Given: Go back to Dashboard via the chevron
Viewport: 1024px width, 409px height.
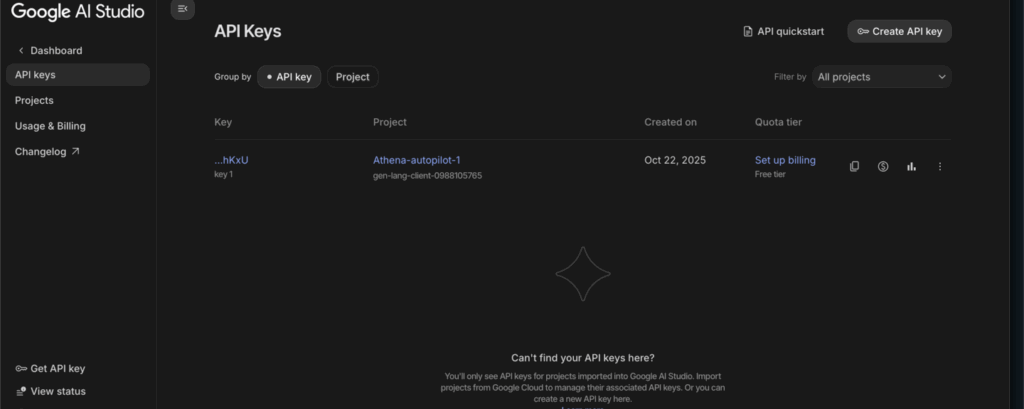Looking at the screenshot, I should [21, 51].
